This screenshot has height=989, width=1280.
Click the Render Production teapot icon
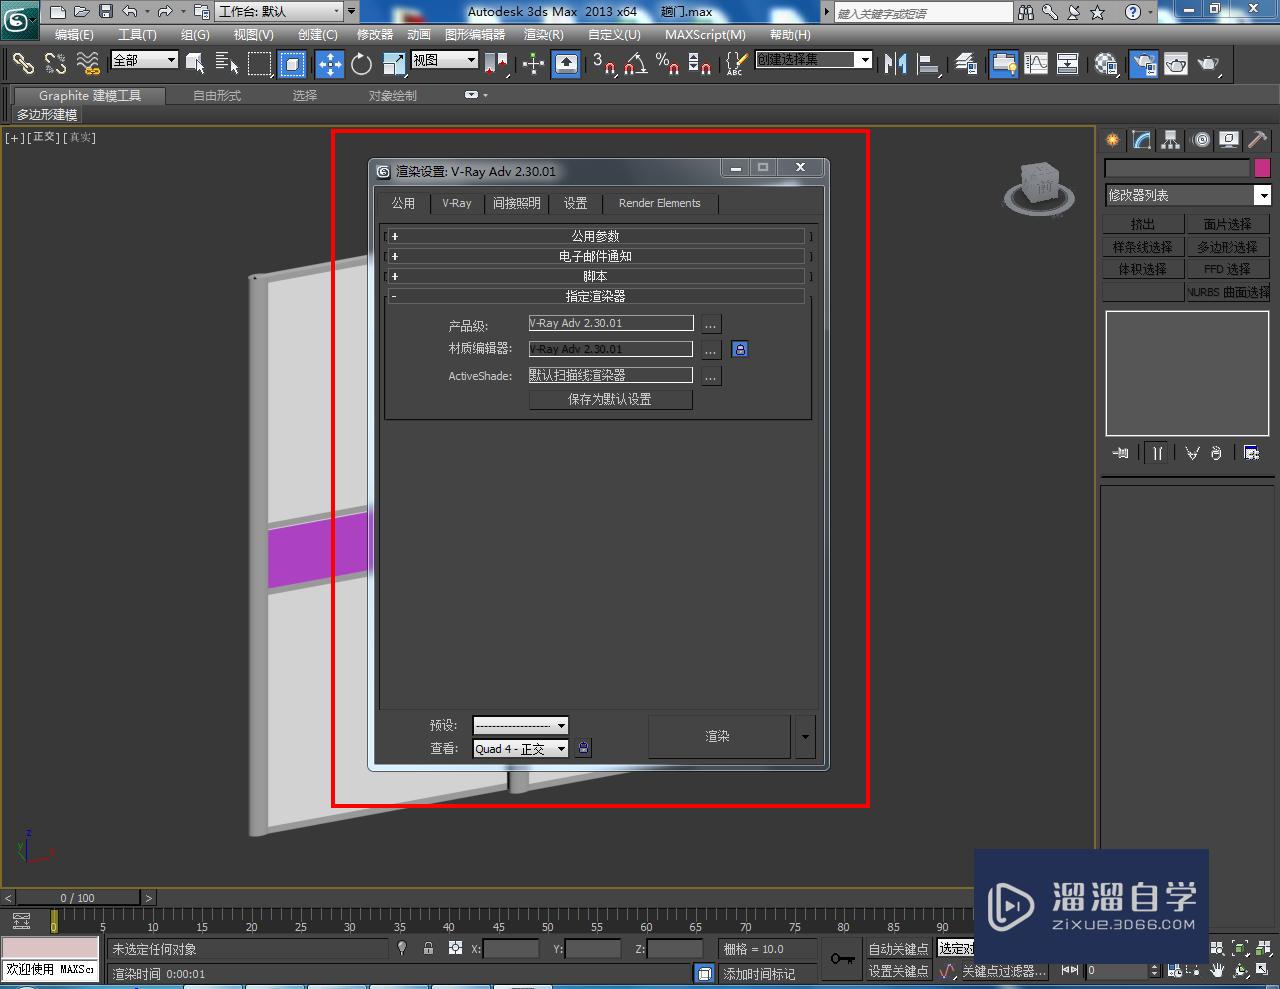[1209, 64]
